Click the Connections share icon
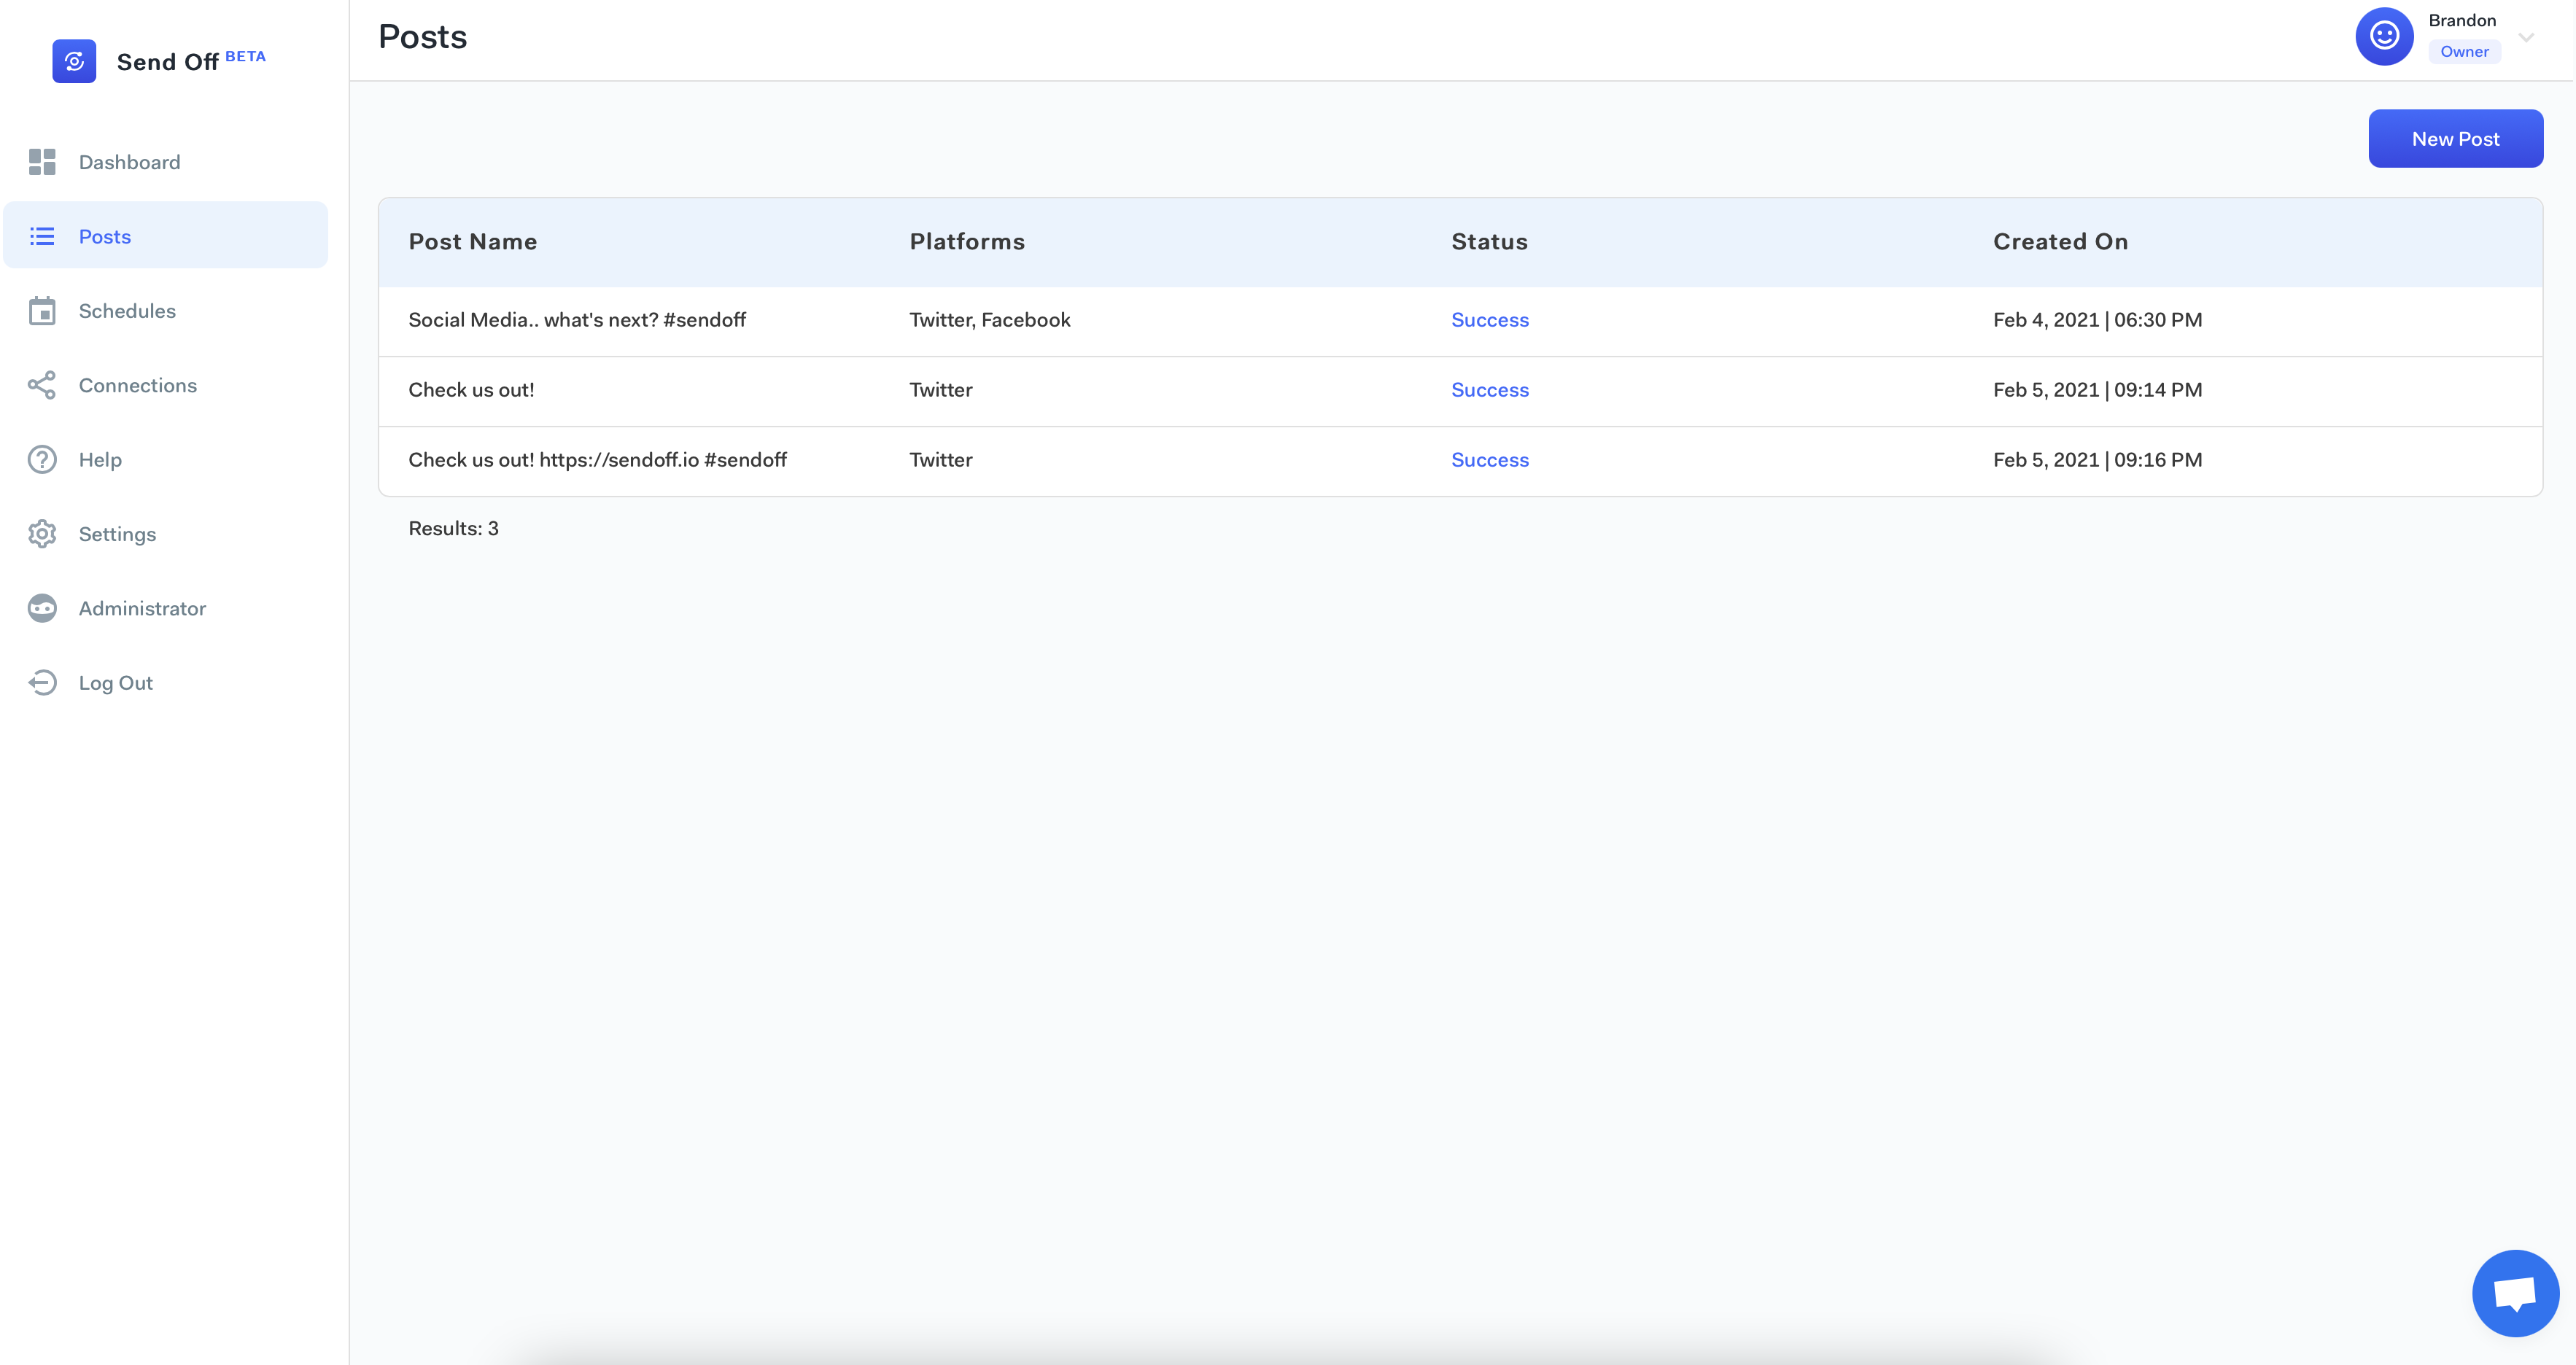This screenshot has height=1365, width=2576. pos(42,385)
